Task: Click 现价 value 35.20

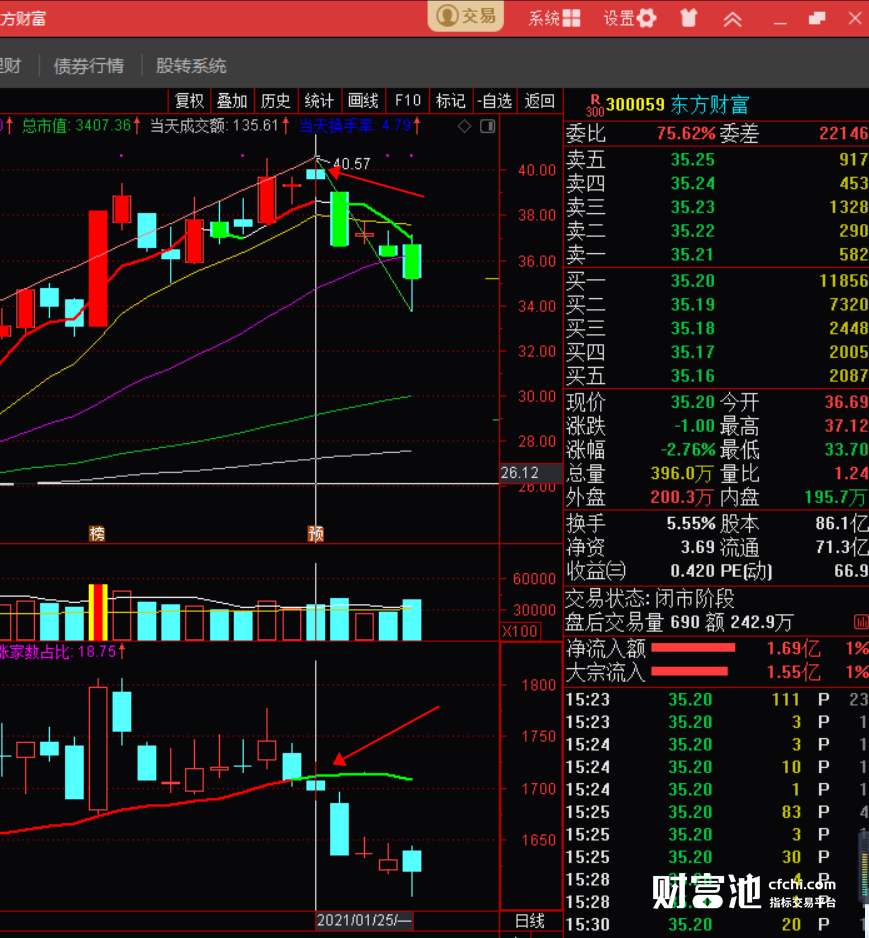Action: 693,402
